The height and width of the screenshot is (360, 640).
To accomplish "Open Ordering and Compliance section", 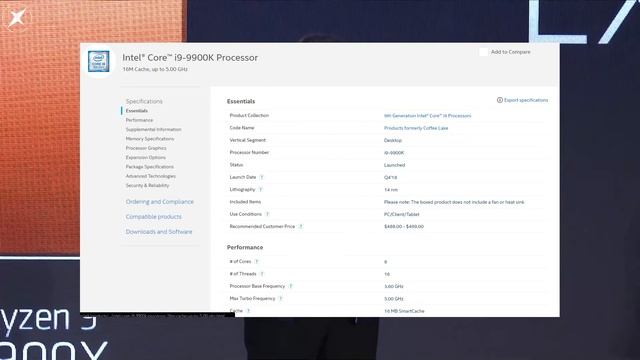I will click(160, 202).
